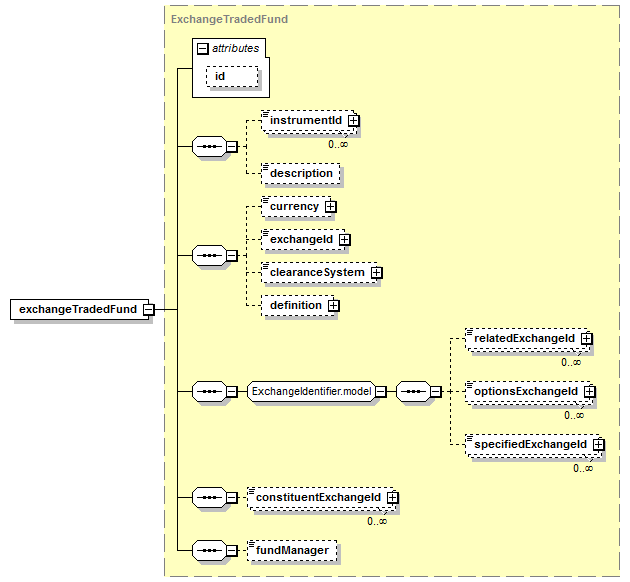
Task: Select the description element
Action: click(300, 173)
